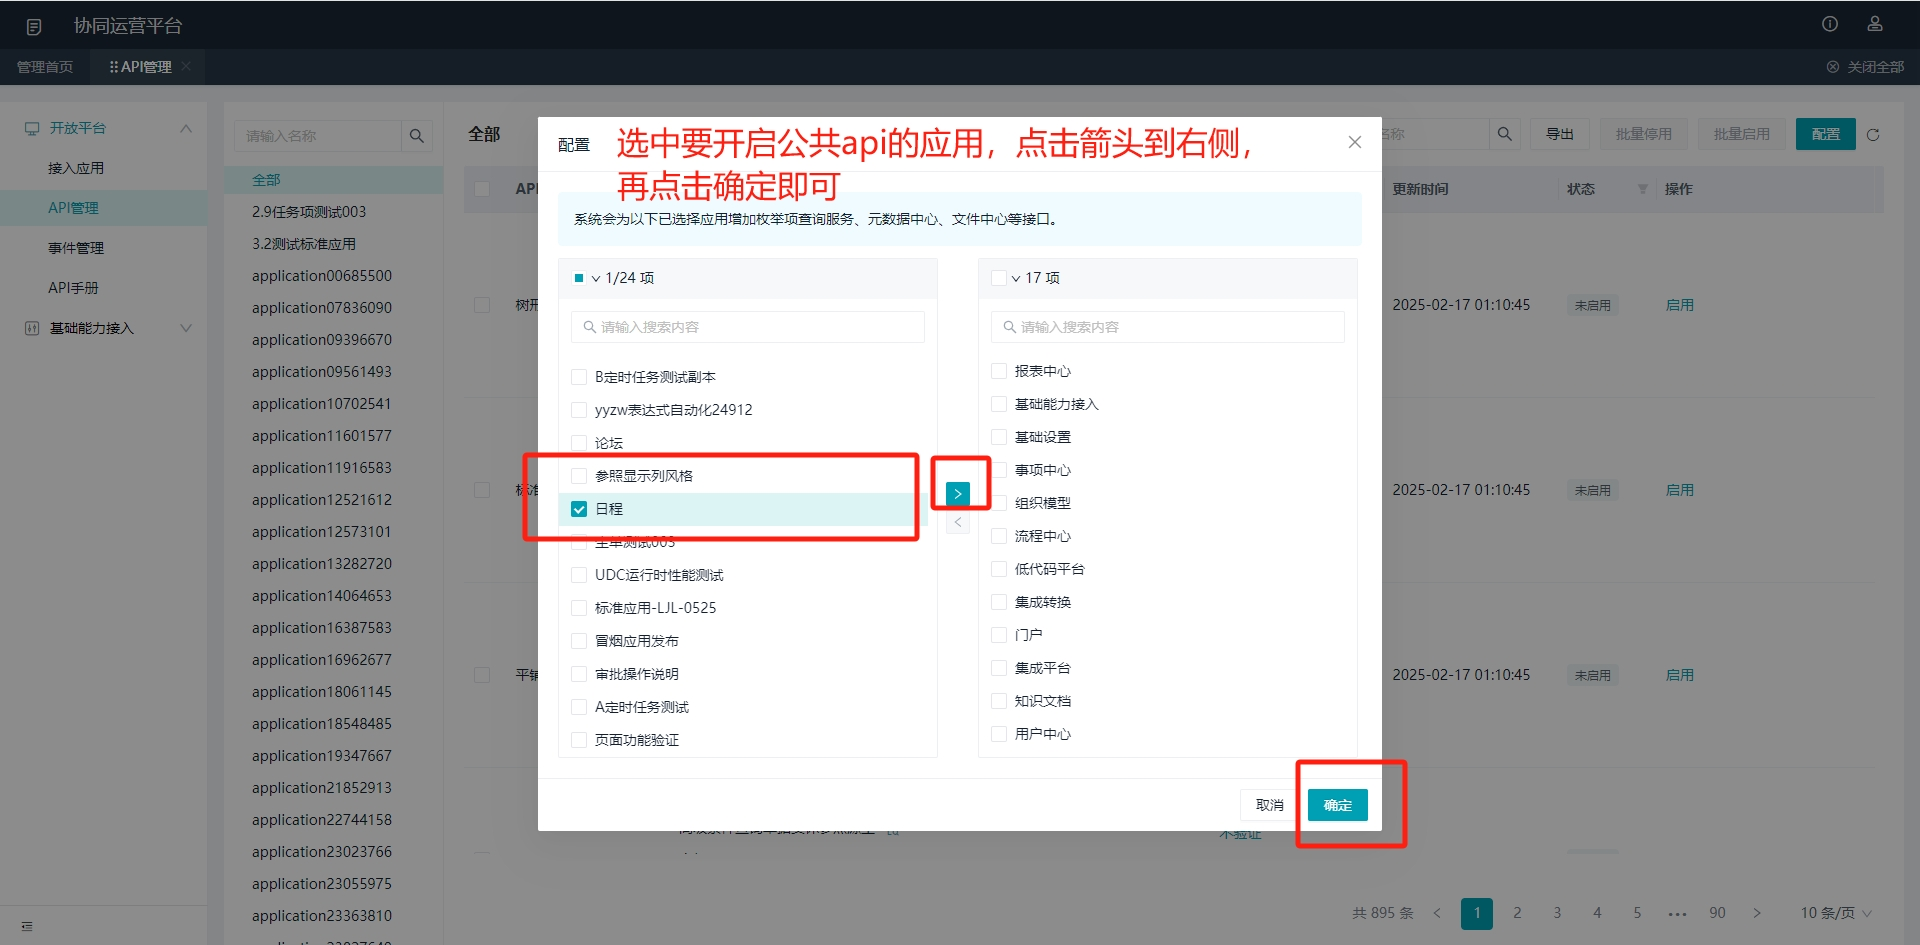This screenshot has width=1920, height=945.
Task: Click the refresh icon beside 配置 button
Action: (x=1873, y=135)
